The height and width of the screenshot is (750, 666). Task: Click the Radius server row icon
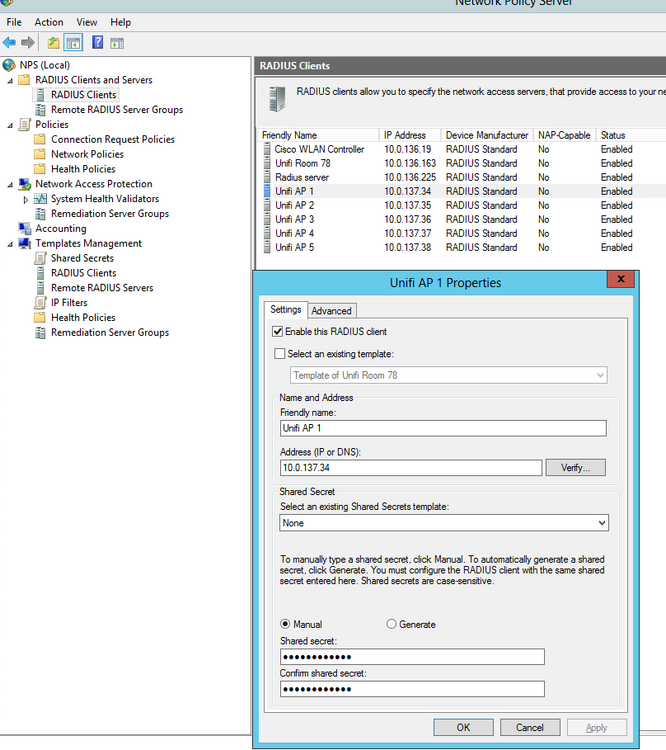[x=267, y=177]
